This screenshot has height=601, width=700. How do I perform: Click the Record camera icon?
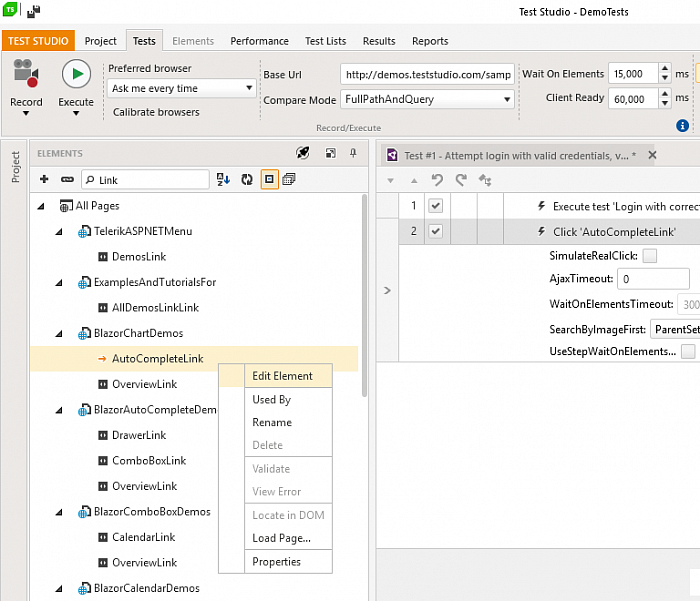25,73
